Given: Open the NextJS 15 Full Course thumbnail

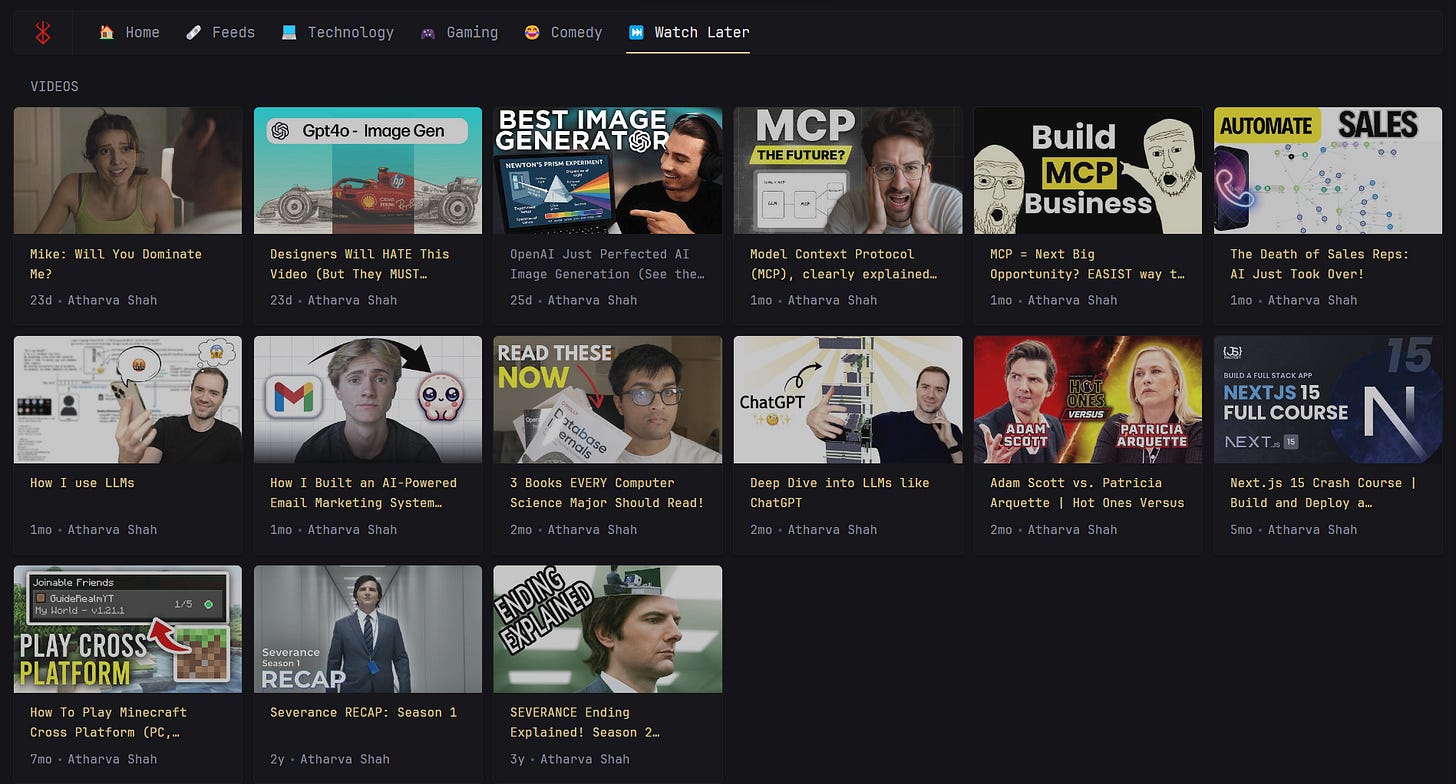Looking at the screenshot, I should click(1328, 400).
